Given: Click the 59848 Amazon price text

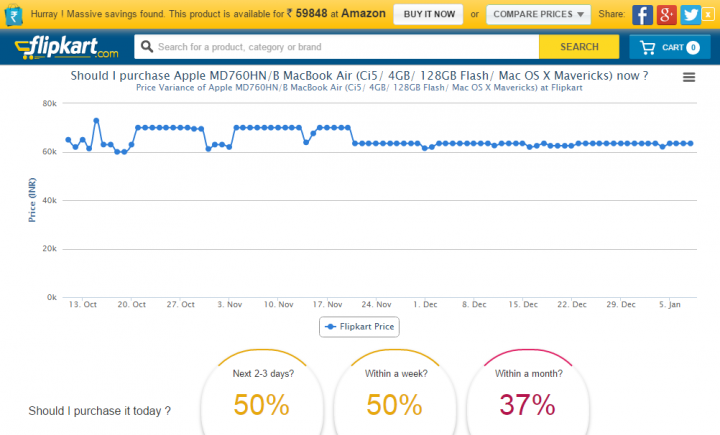Looking at the screenshot, I should (x=311, y=13).
